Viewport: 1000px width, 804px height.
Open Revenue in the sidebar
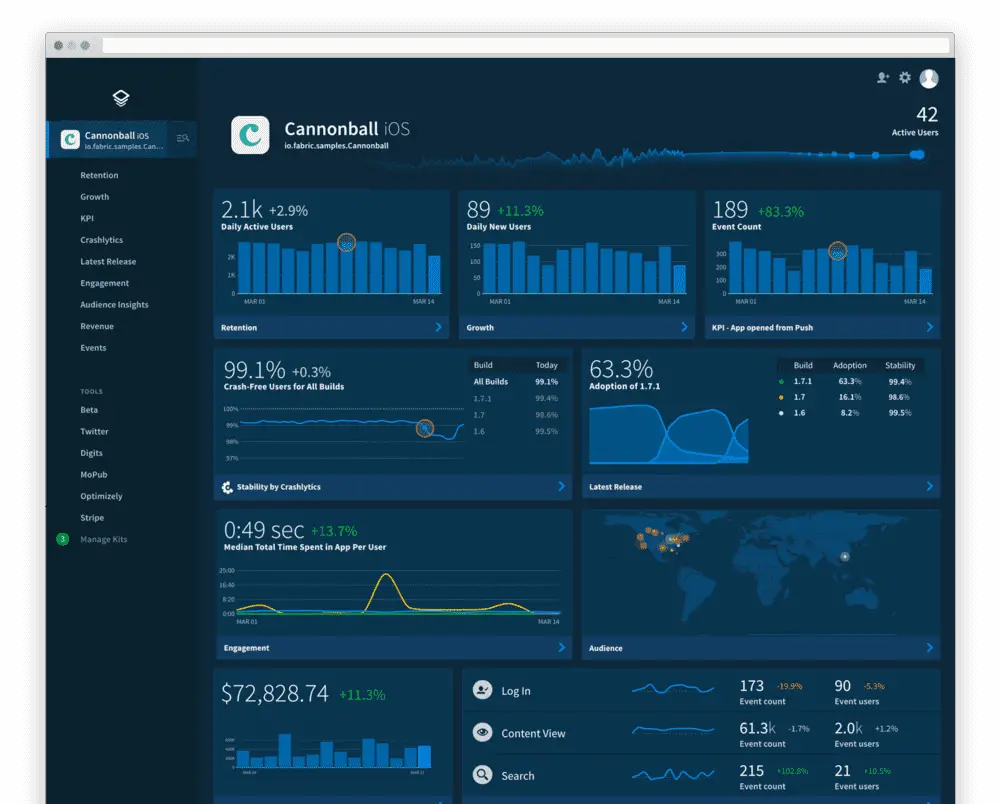pos(97,326)
